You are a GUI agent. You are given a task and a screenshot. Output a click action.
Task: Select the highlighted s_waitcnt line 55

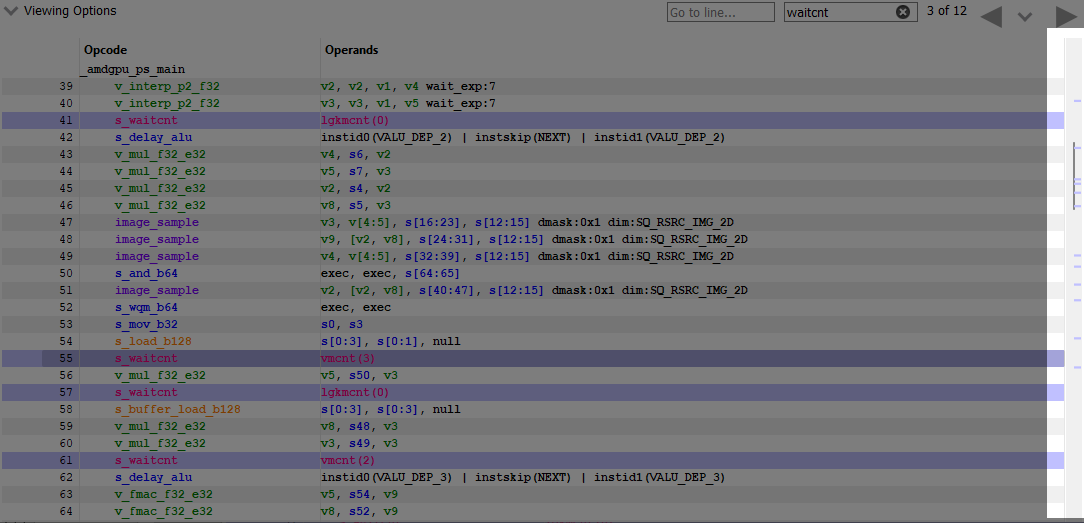(x=146, y=358)
